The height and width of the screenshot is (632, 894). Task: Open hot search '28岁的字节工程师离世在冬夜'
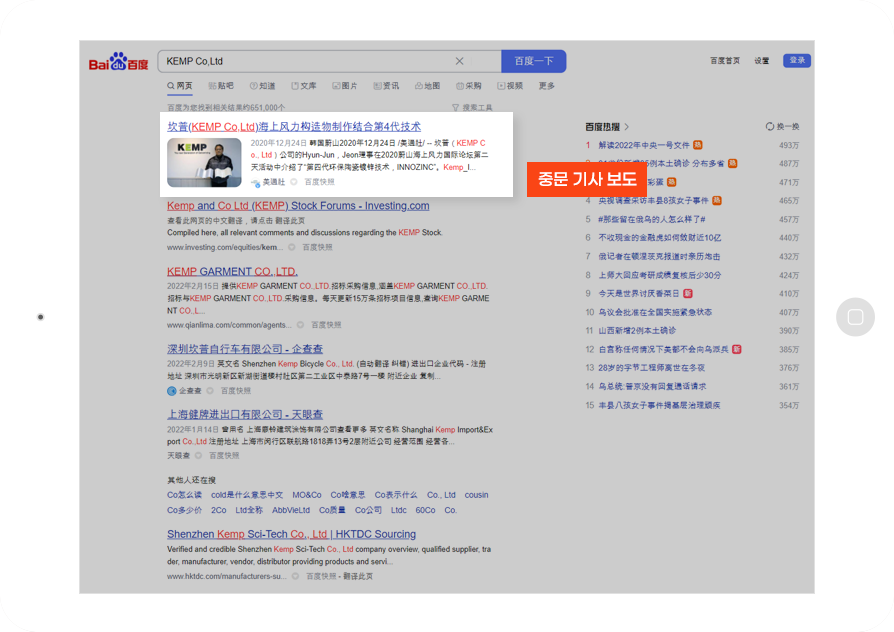651,368
